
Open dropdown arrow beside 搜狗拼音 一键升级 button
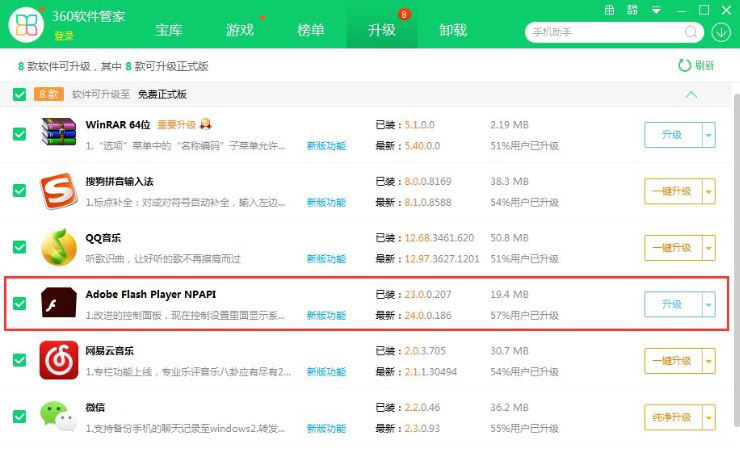(709, 192)
